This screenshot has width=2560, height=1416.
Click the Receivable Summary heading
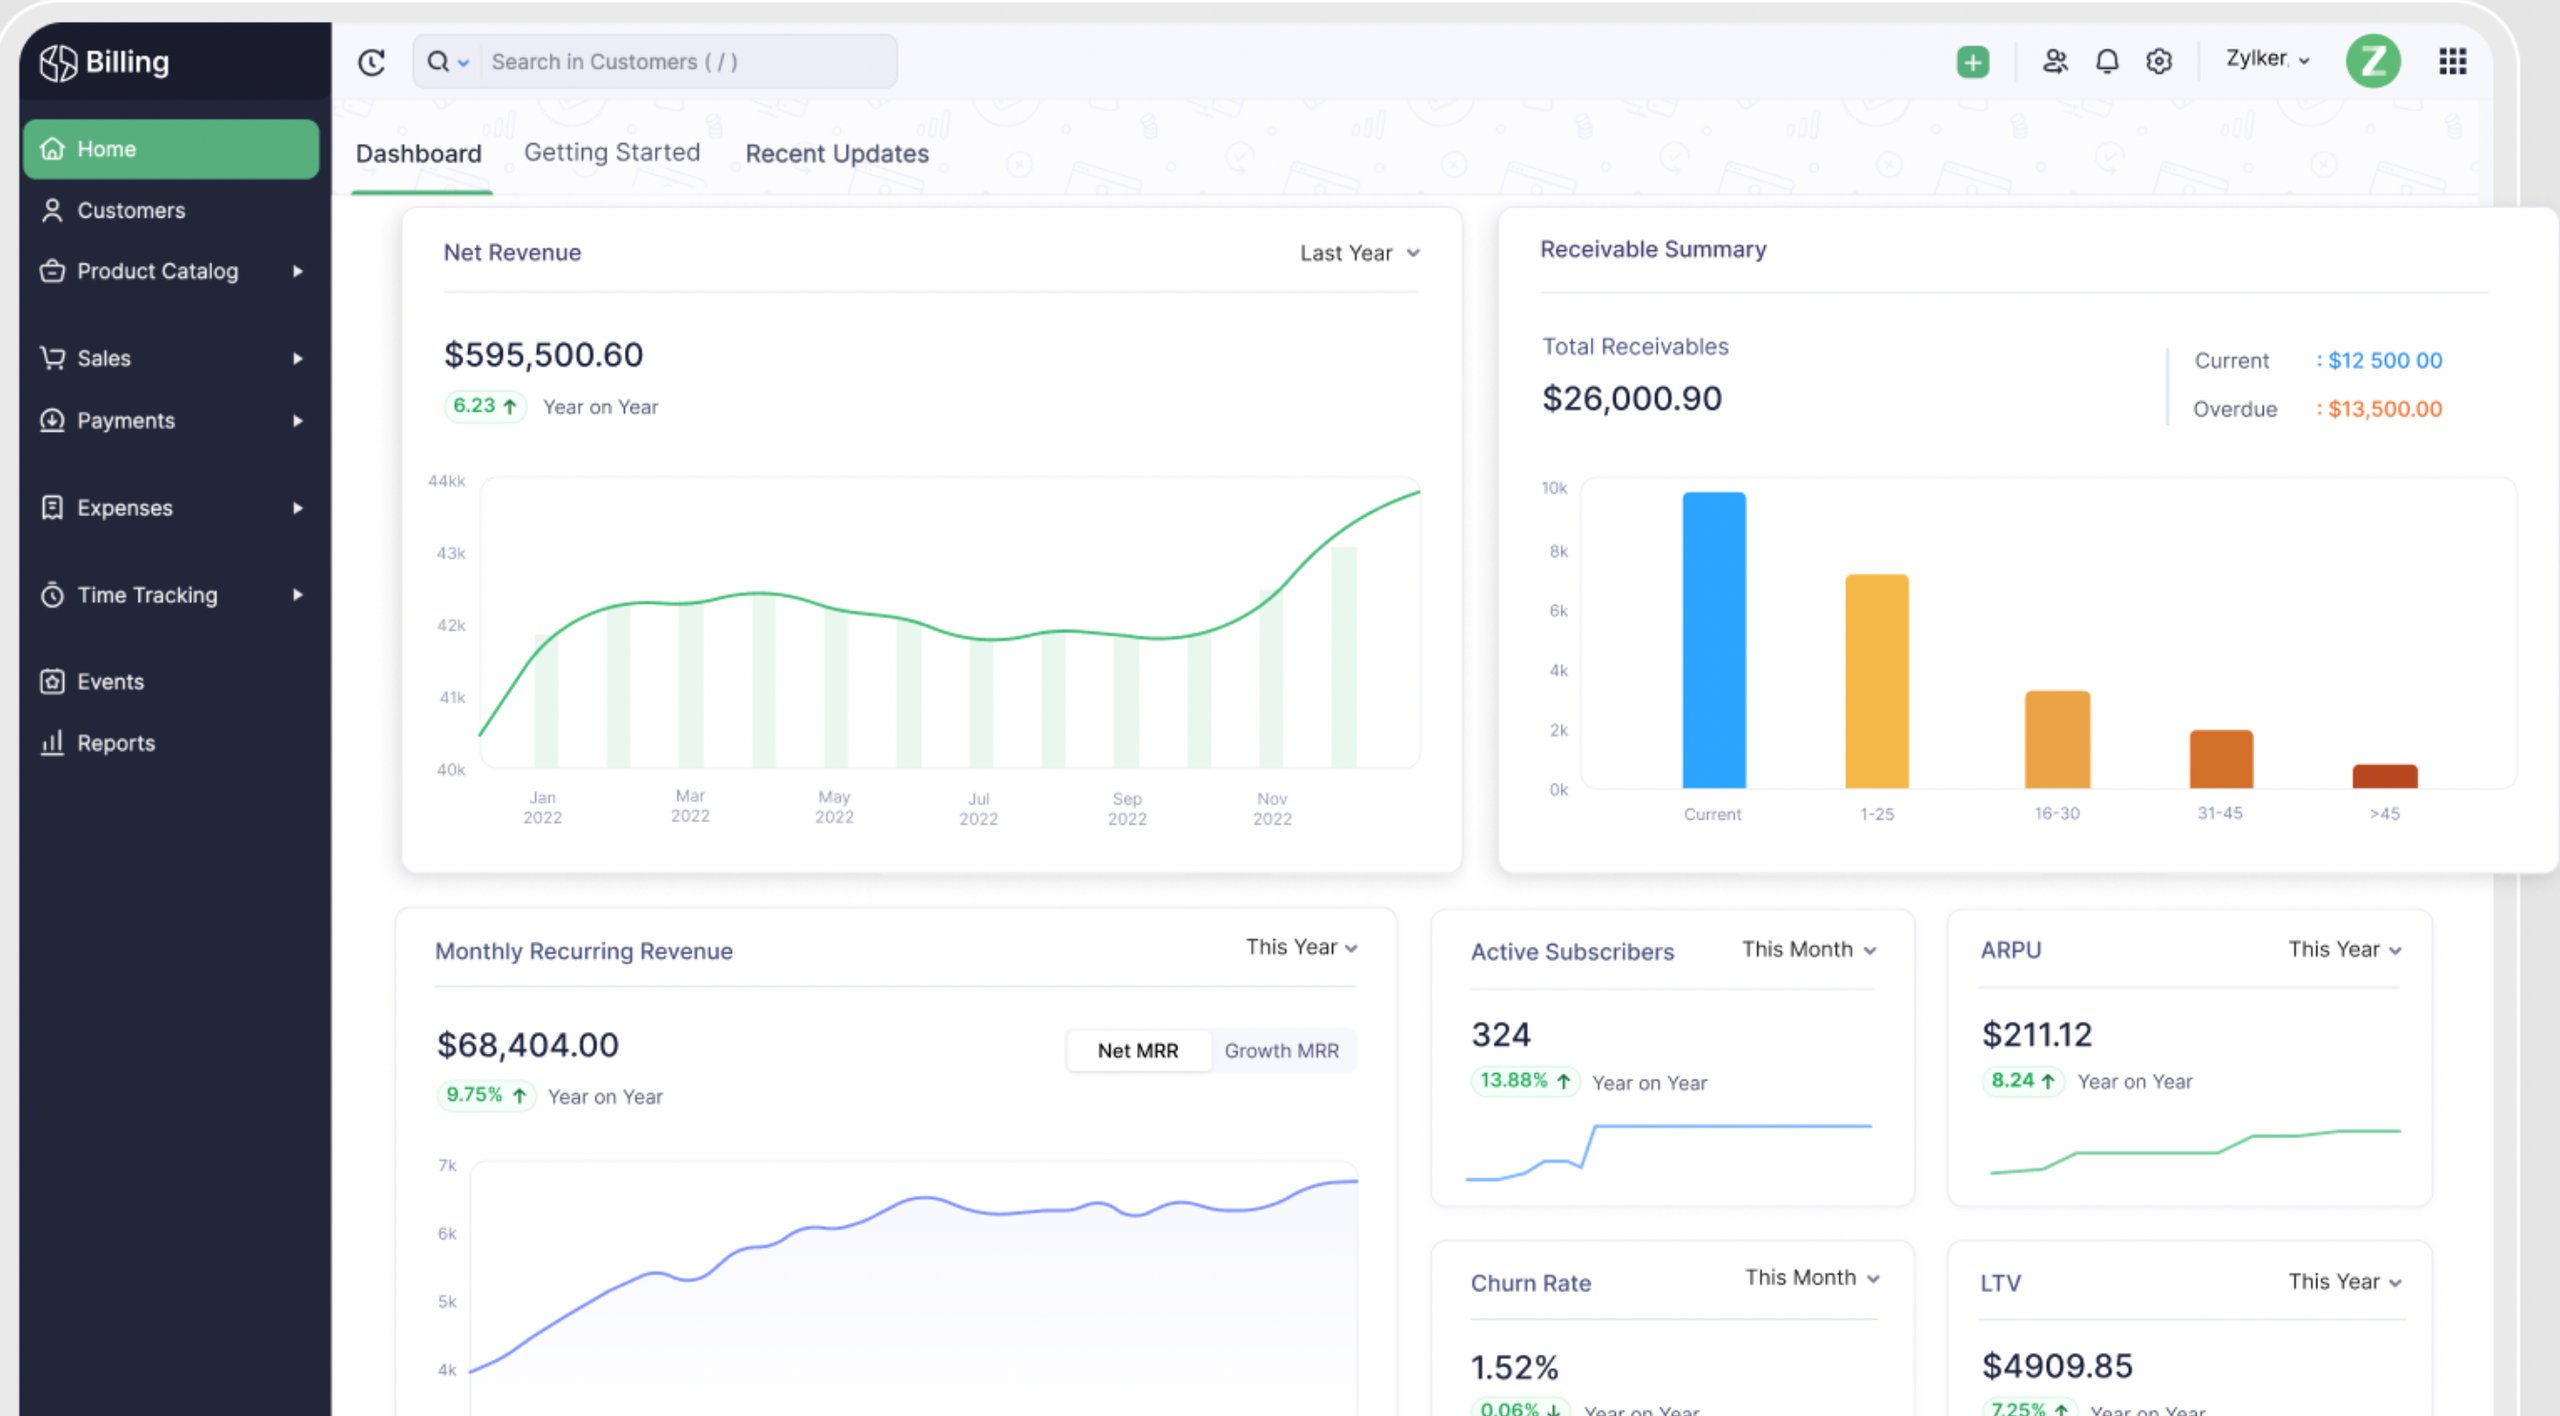point(1653,250)
